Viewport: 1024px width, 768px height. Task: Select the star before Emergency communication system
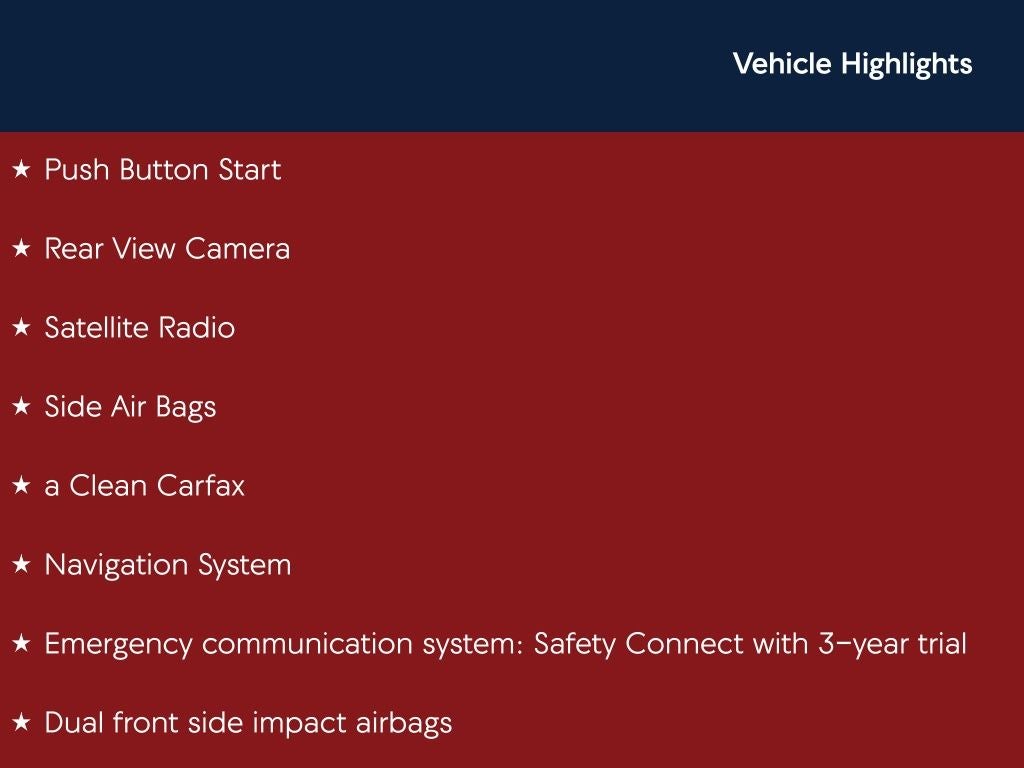21,645
